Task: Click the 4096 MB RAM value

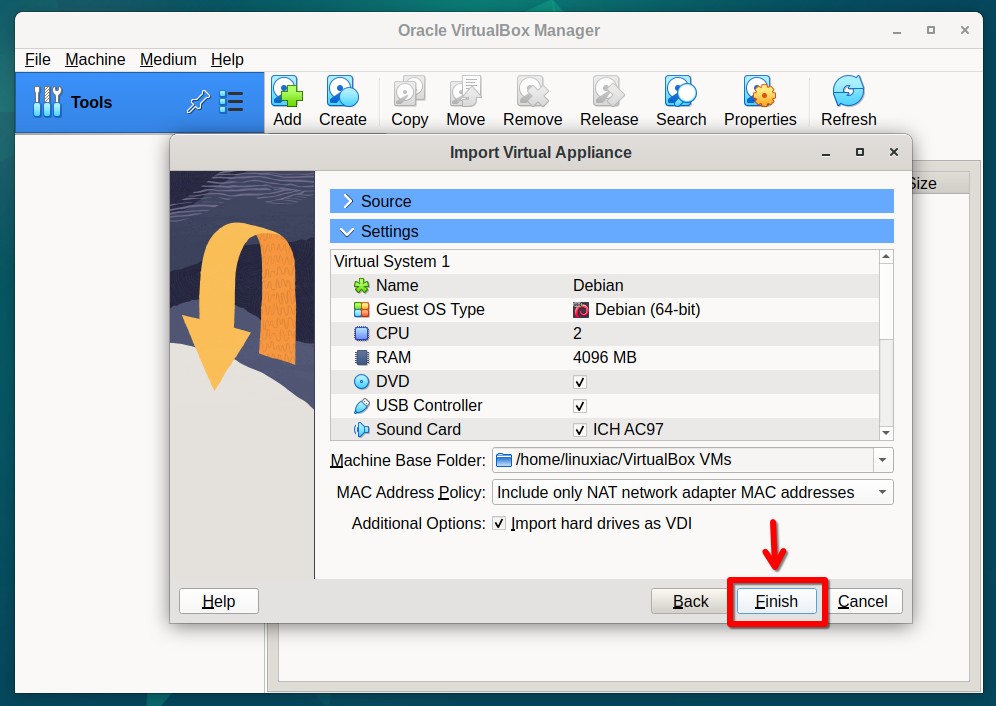Action: pyautogui.click(x=605, y=358)
